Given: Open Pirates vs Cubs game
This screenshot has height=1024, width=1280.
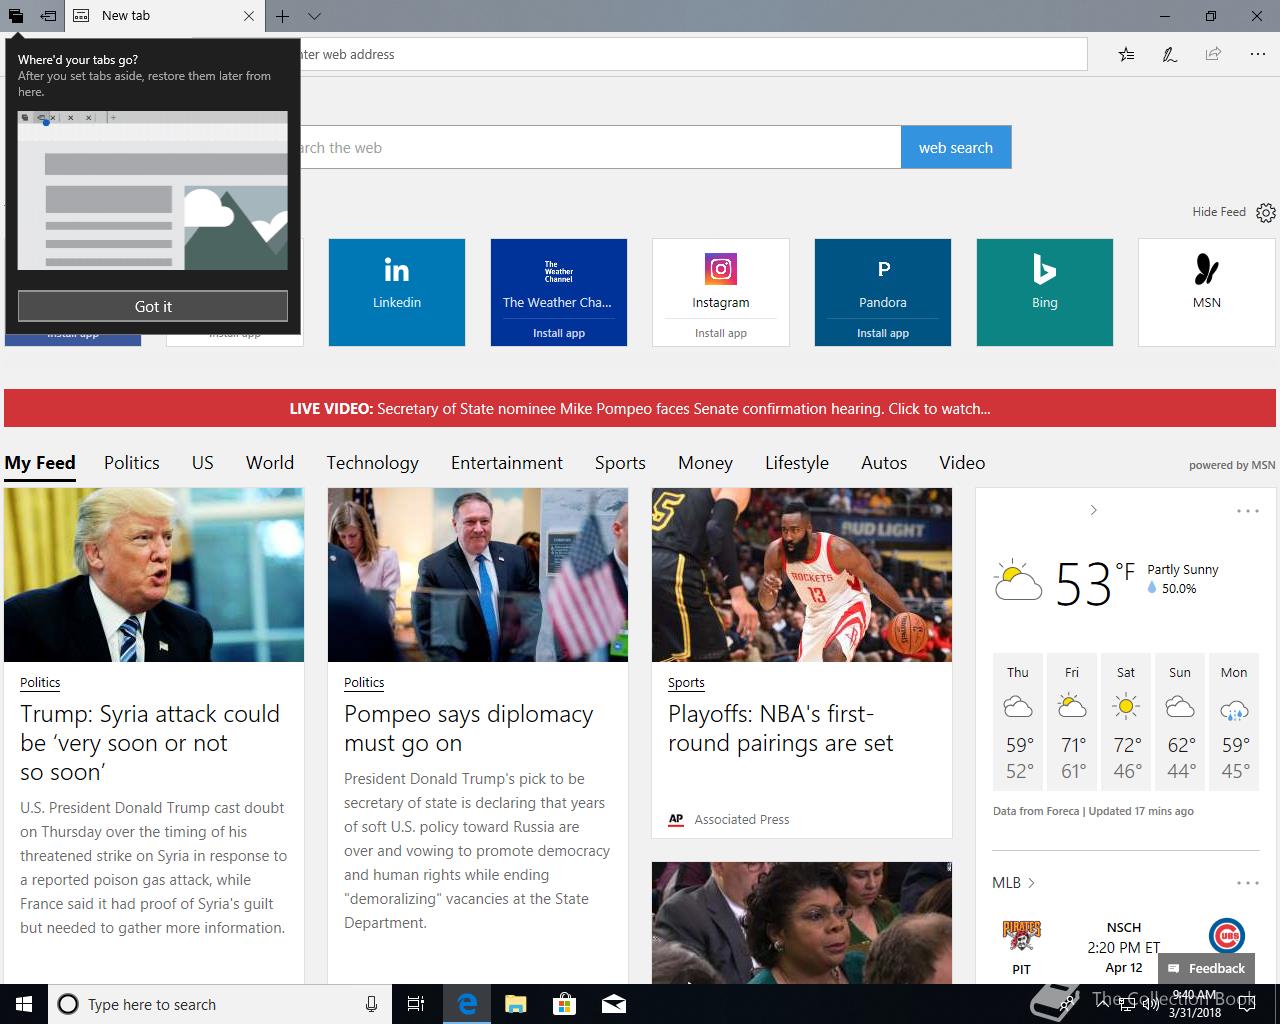Looking at the screenshot, I should click(x=1124, y=947).
